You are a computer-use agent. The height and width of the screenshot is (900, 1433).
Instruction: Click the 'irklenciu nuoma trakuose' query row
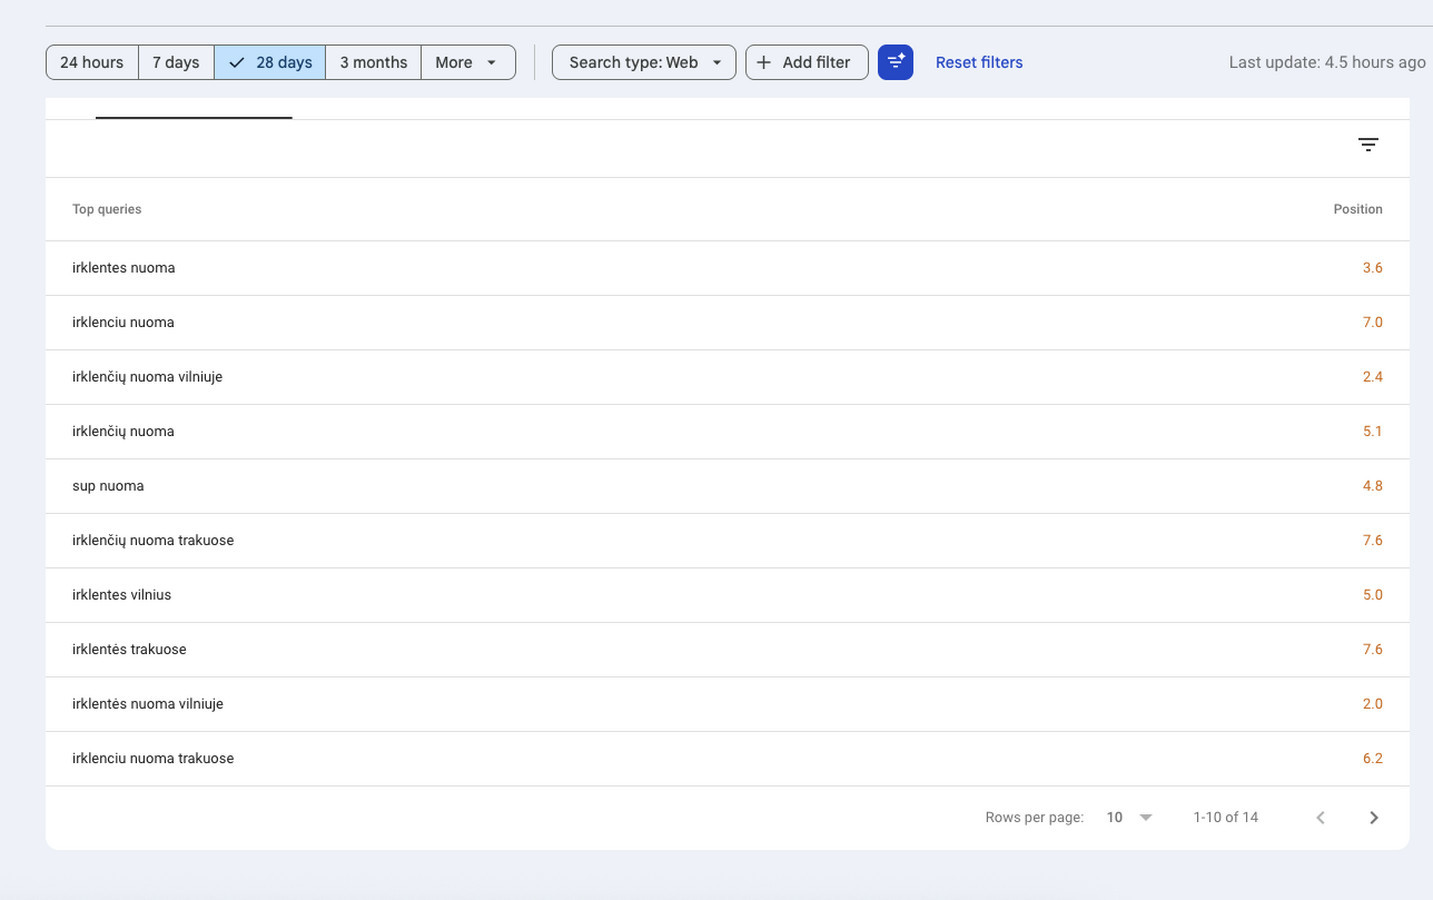pos(153,758)
